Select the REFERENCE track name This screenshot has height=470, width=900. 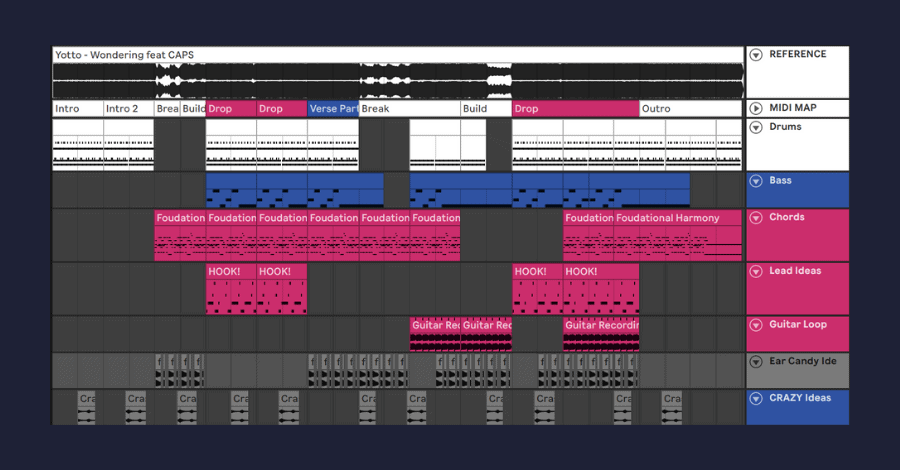click(797, 54)
